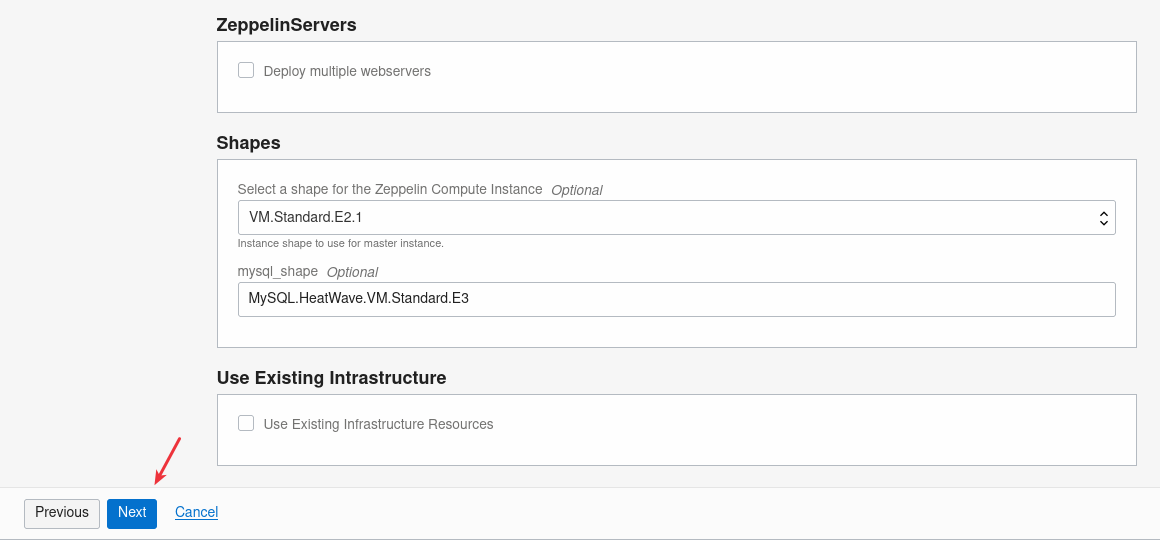Click the Cancel link
Image resolution: width=1160 pixels, height=540 pixels.
click(196, 512)
